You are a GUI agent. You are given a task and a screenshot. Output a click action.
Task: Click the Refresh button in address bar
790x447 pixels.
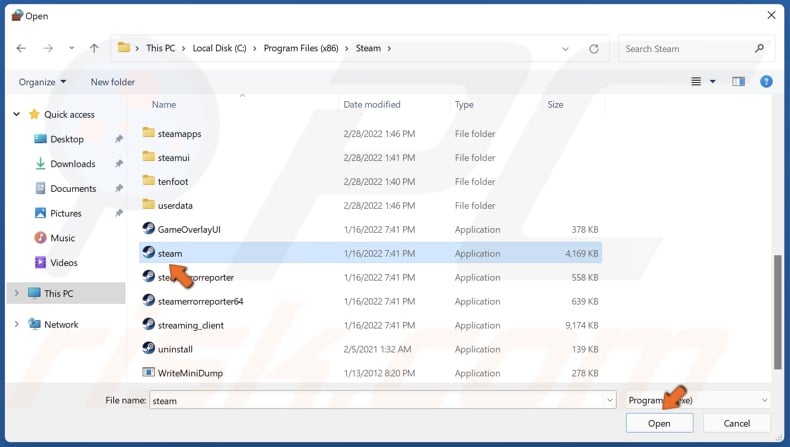coord(594,48)
